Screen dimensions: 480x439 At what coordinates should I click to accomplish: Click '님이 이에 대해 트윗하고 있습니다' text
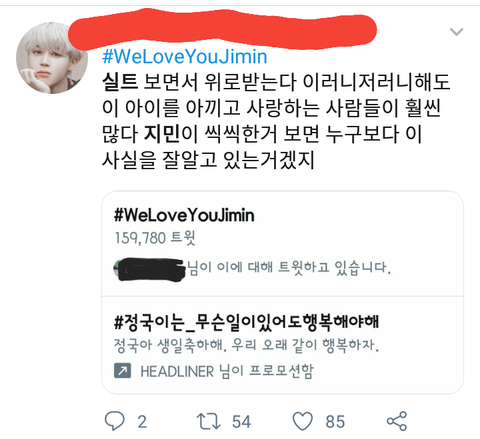[289, 268]
